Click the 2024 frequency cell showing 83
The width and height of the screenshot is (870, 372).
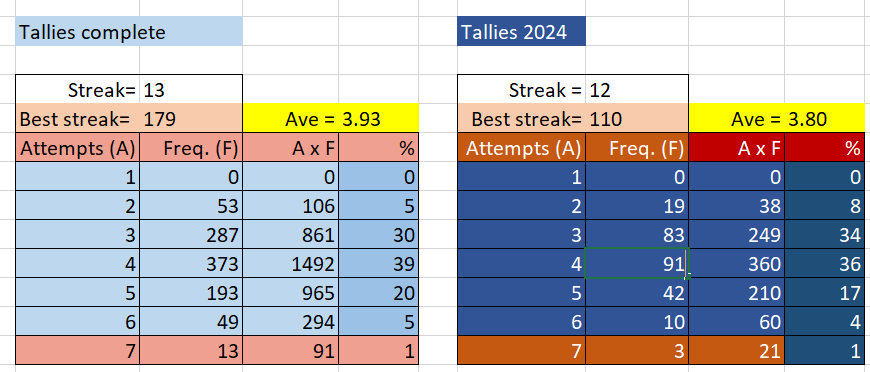(637, 235)
